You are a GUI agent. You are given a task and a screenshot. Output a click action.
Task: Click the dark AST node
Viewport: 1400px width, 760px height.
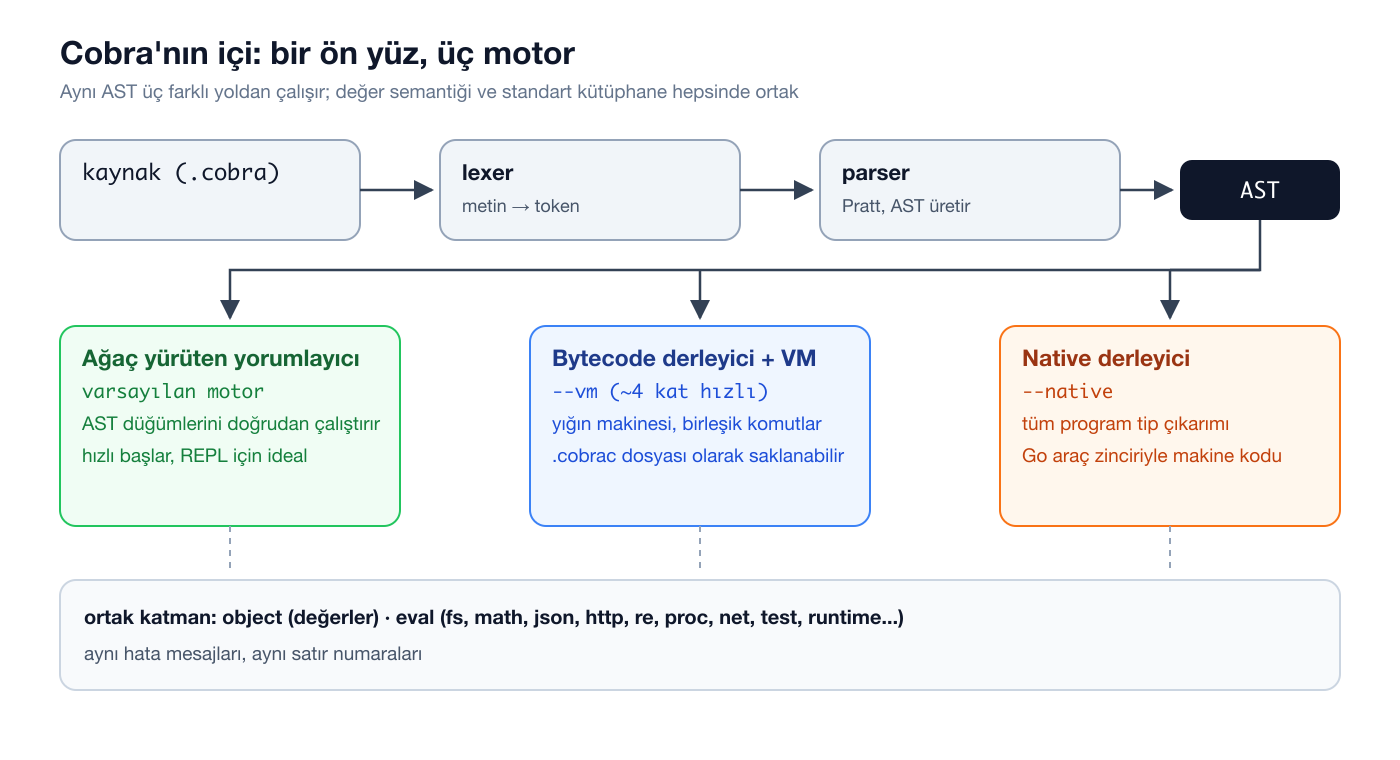(x=1260, y=190)
